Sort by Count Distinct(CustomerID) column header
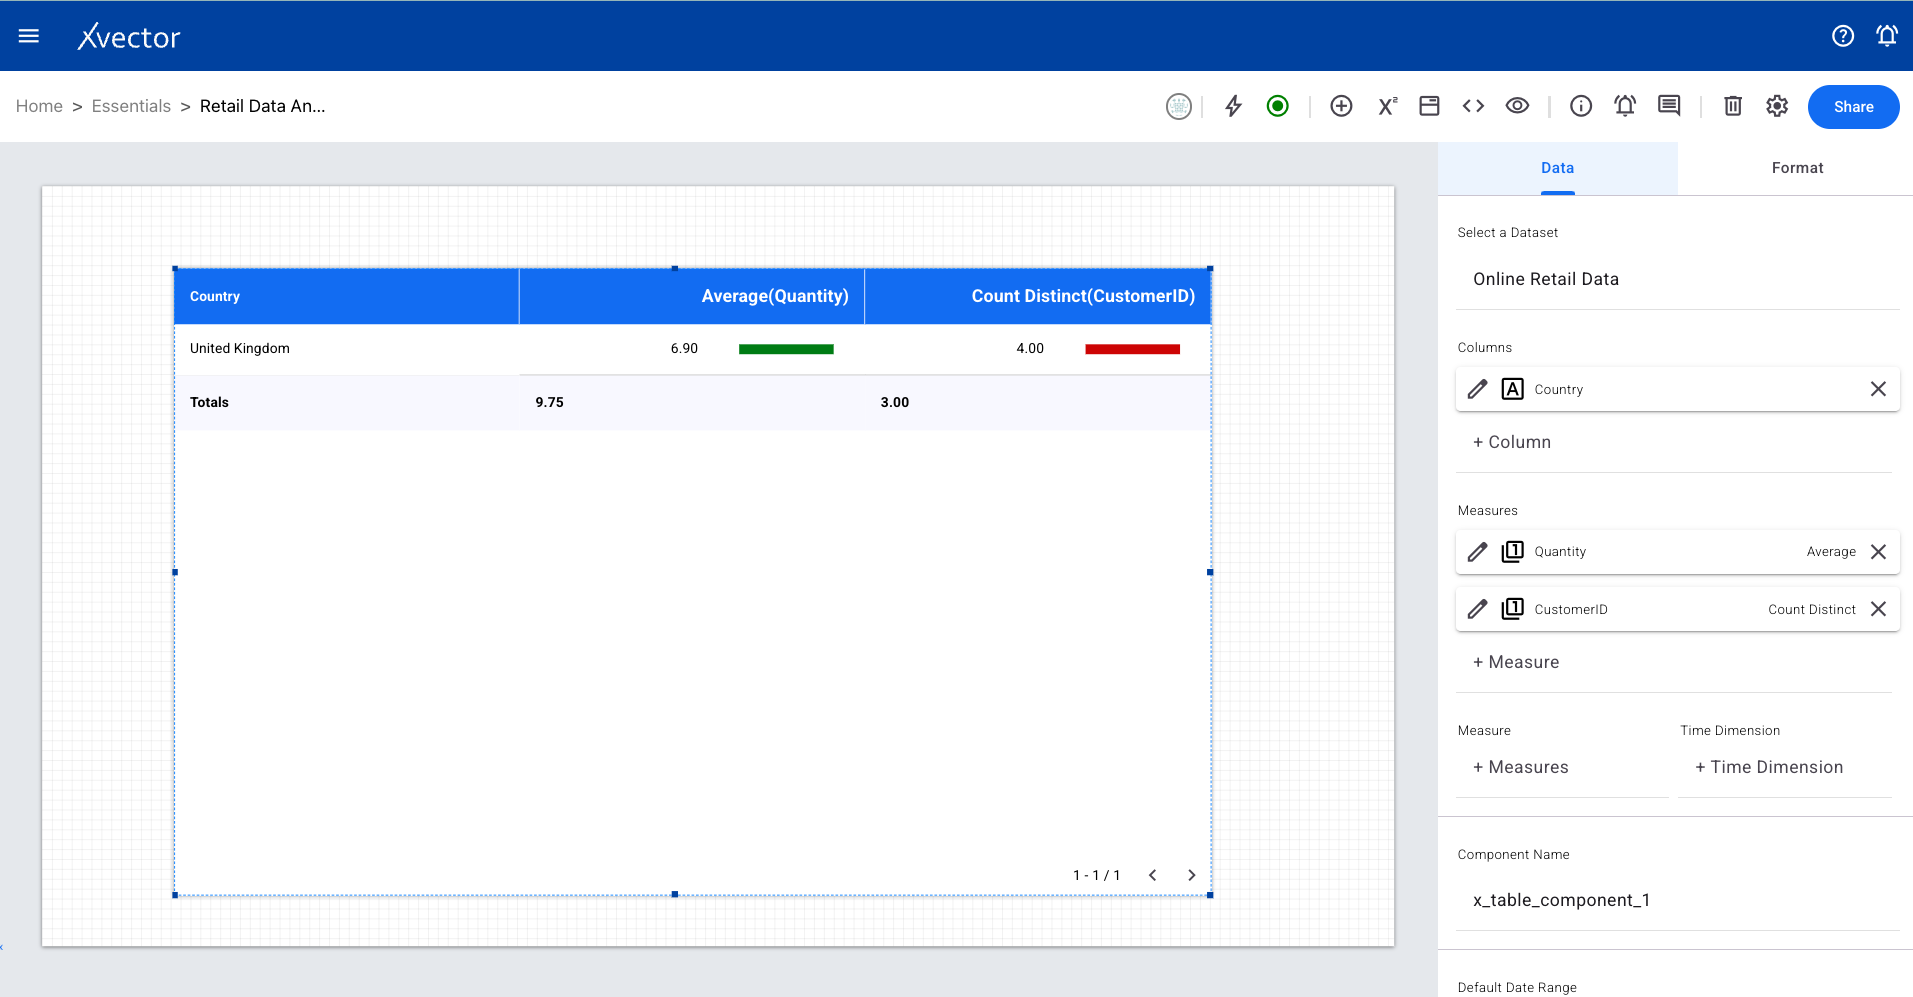This screenshot has width=1913, height=997. click(x=1038, y=296)
